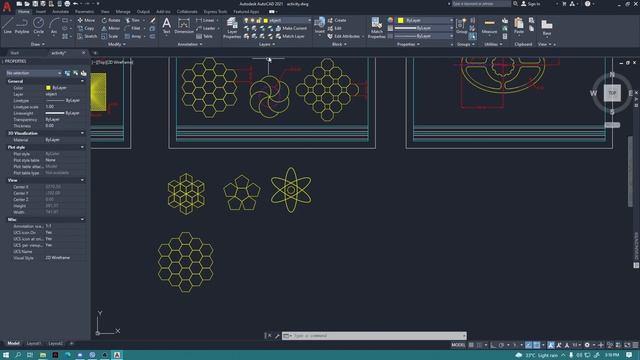Switch to the Parametric ribbon tab

(84, 11)
